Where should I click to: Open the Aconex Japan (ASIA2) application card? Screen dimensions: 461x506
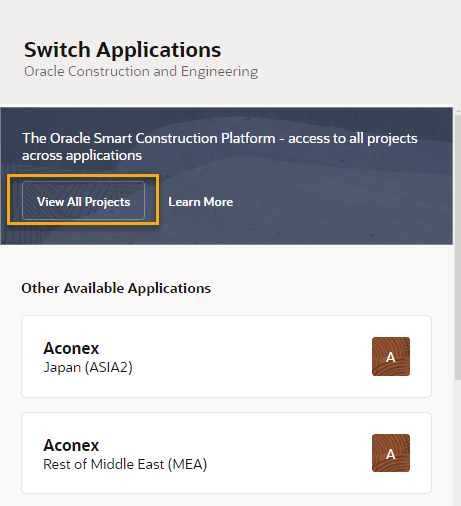coord(226,356)
